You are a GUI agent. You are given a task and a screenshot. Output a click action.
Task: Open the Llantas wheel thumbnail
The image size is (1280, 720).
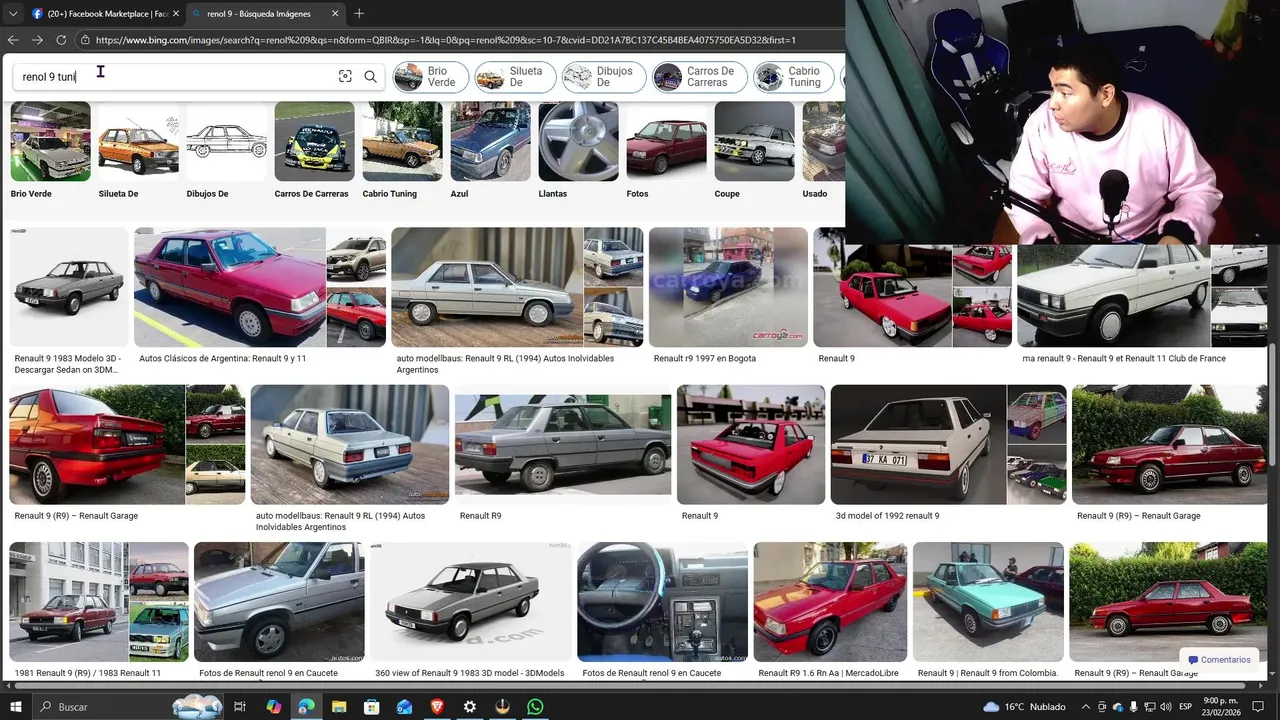(x=578, y=141)
